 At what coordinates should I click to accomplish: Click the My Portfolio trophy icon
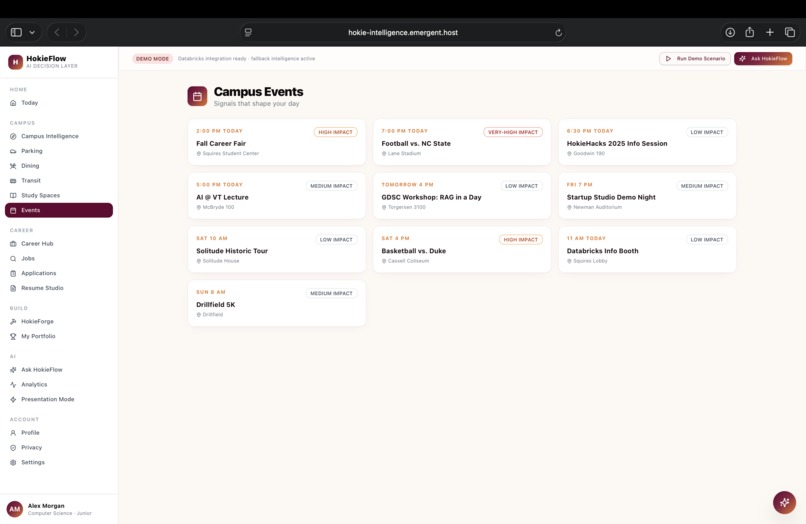click(13, 336)
